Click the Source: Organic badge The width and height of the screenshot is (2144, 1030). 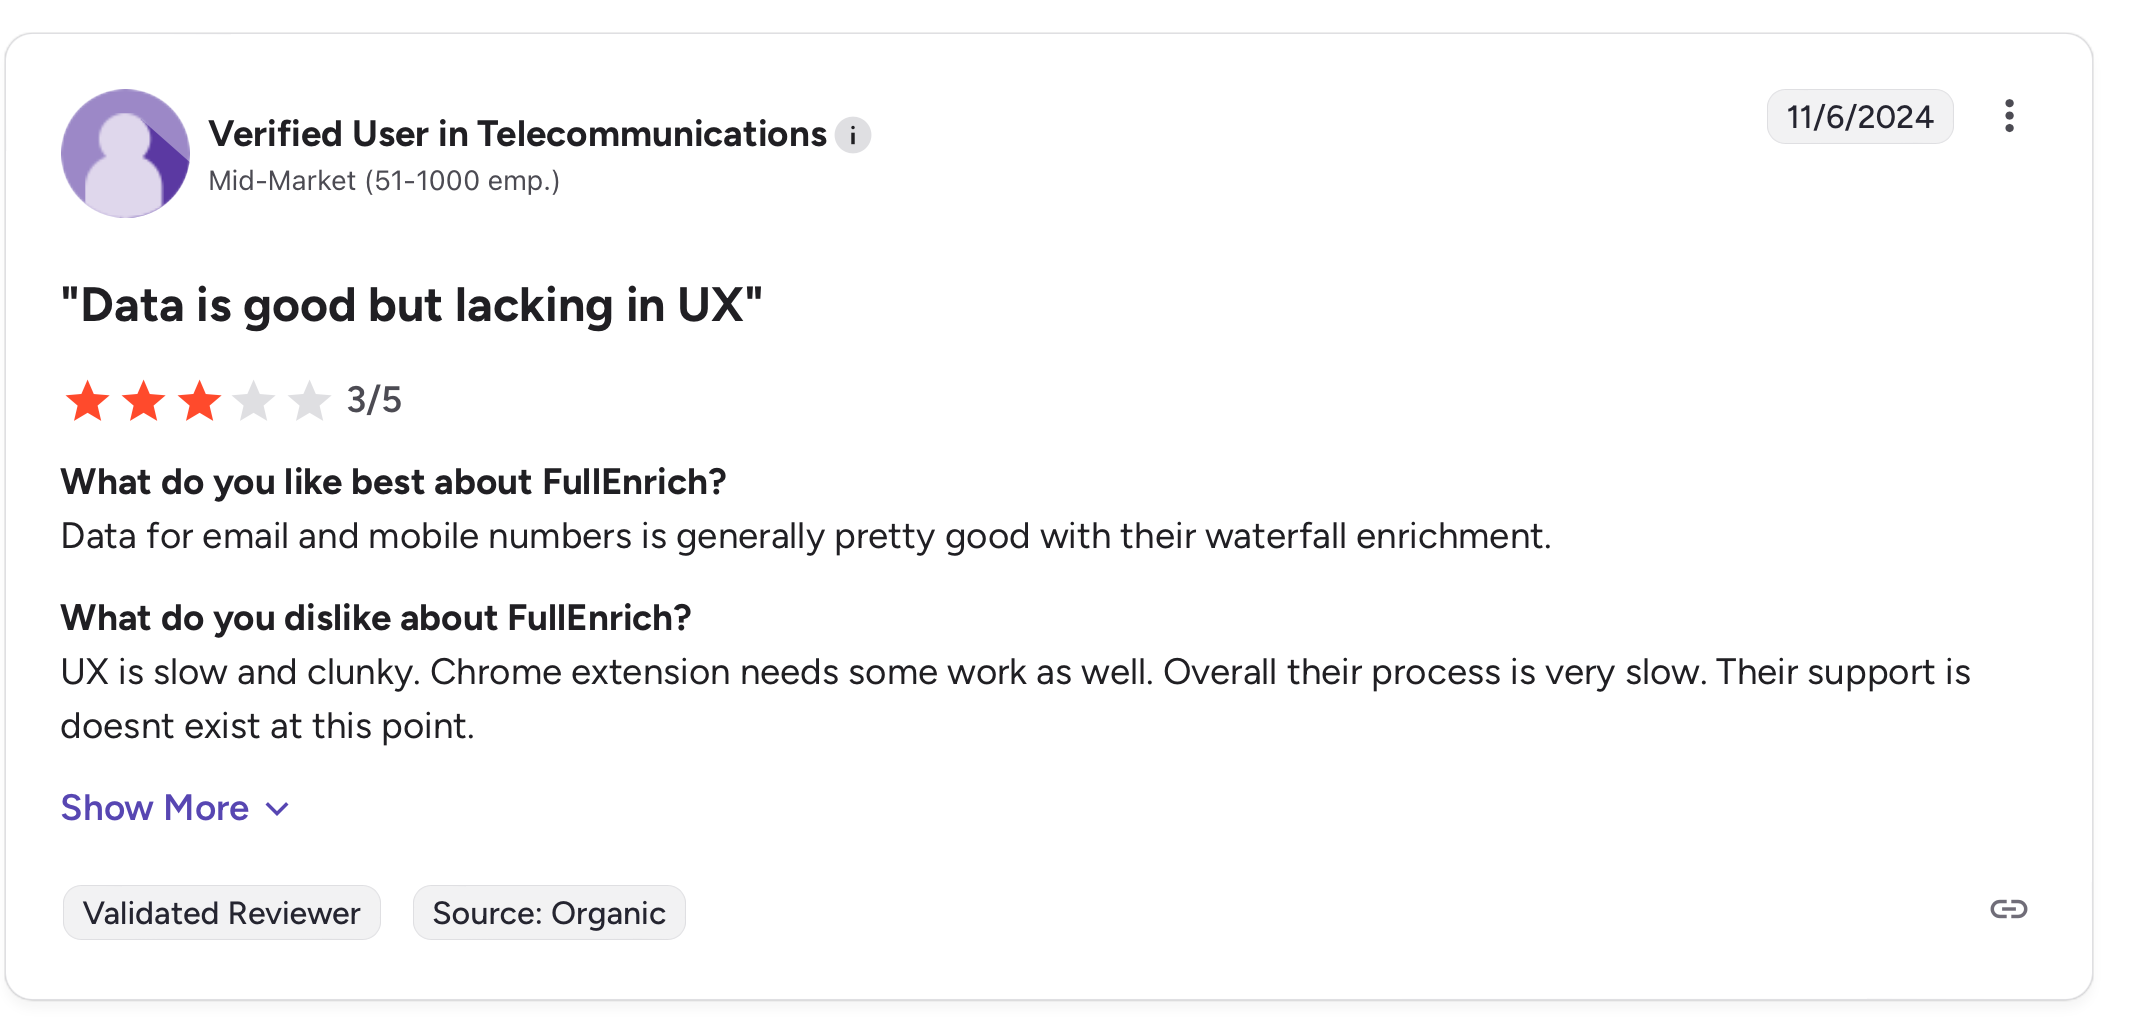click(549, 912)
